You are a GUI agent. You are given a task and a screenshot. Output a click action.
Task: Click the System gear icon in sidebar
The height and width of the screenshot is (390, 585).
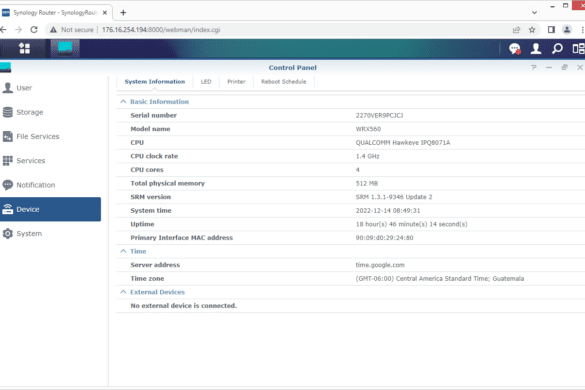[7, 234]
